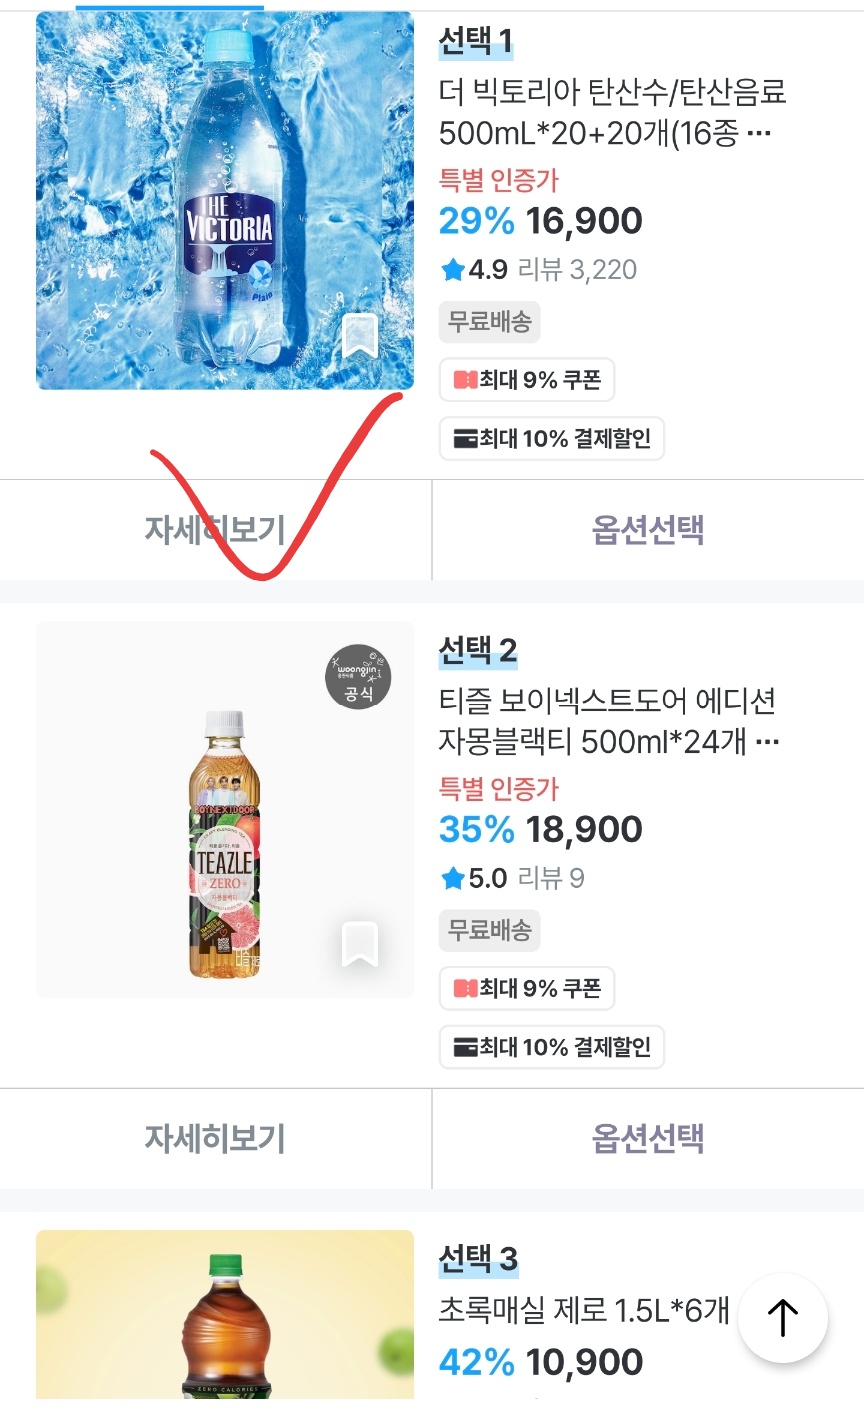Tap the 무료배송 free shipping badge on 선택 1
Image resolution: width=864 pixels, height=1411 pixels.
tap(489, 322)
